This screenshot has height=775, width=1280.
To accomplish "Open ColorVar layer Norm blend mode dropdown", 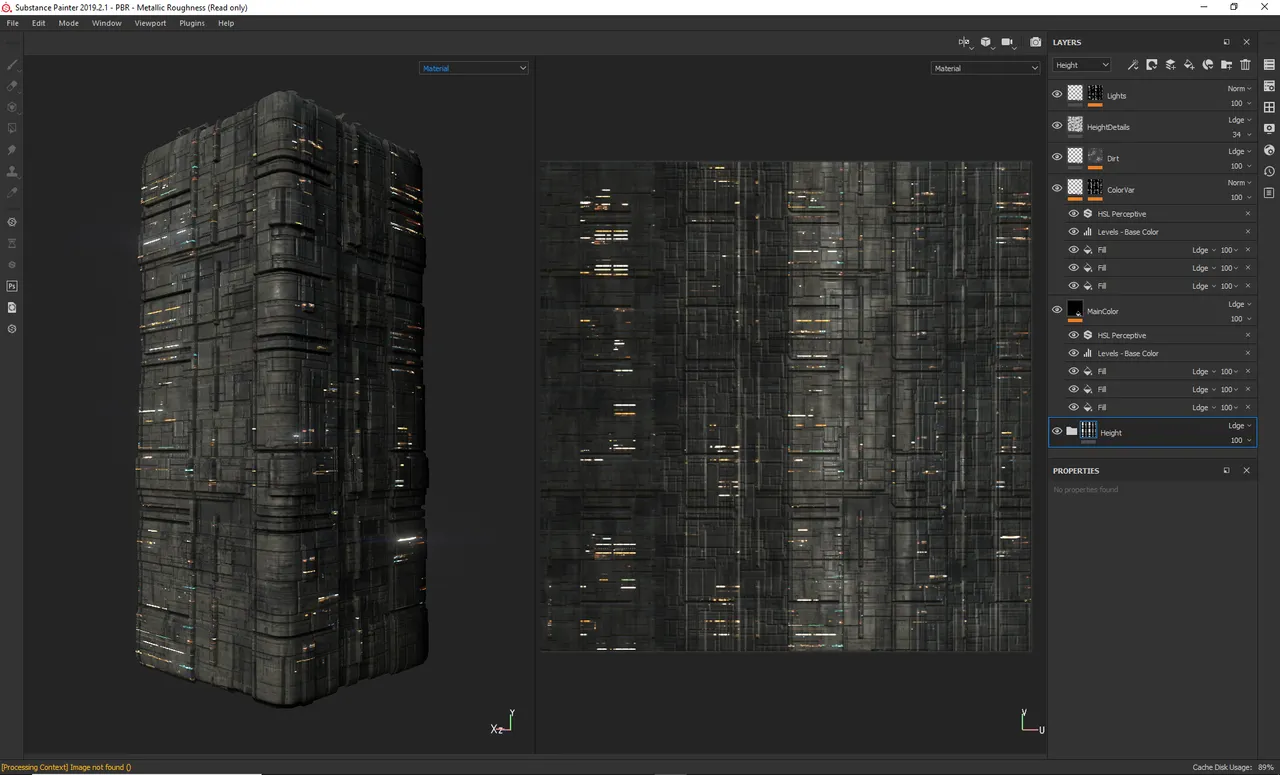I will [x=1239, y=182].
